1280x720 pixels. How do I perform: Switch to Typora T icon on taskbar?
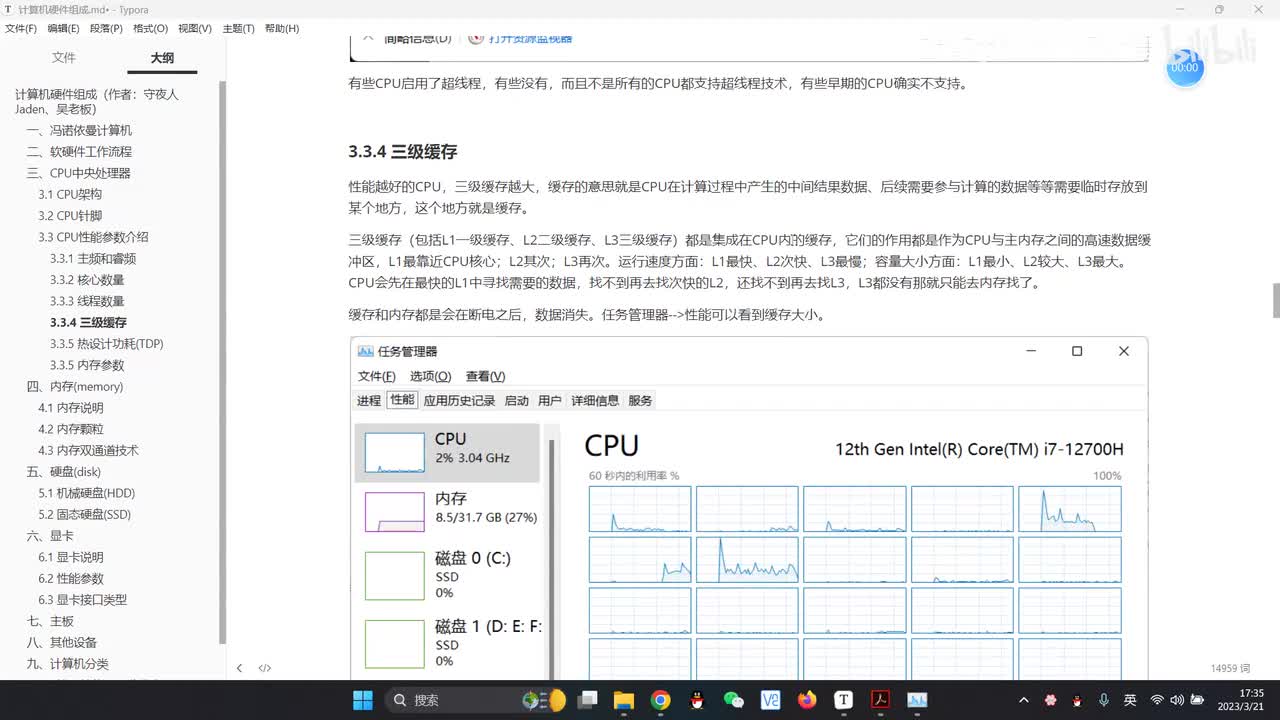pyautogui.click(x=843, y=700)
